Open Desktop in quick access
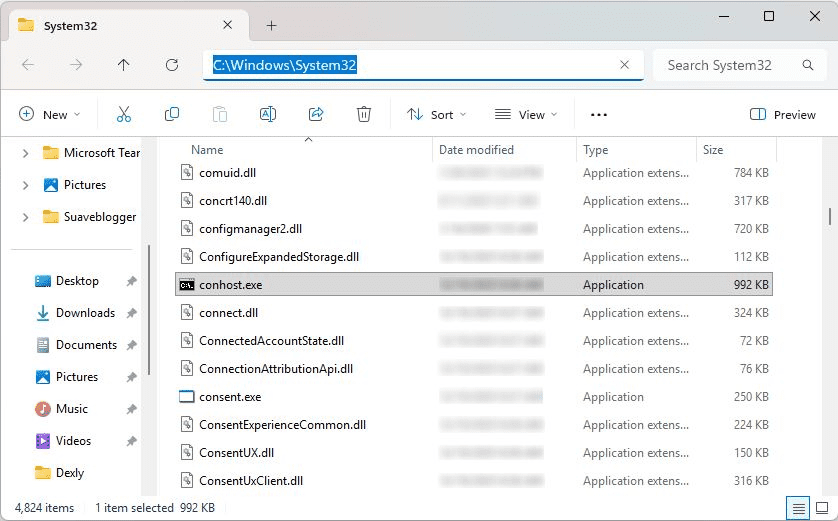 [77, 281]
